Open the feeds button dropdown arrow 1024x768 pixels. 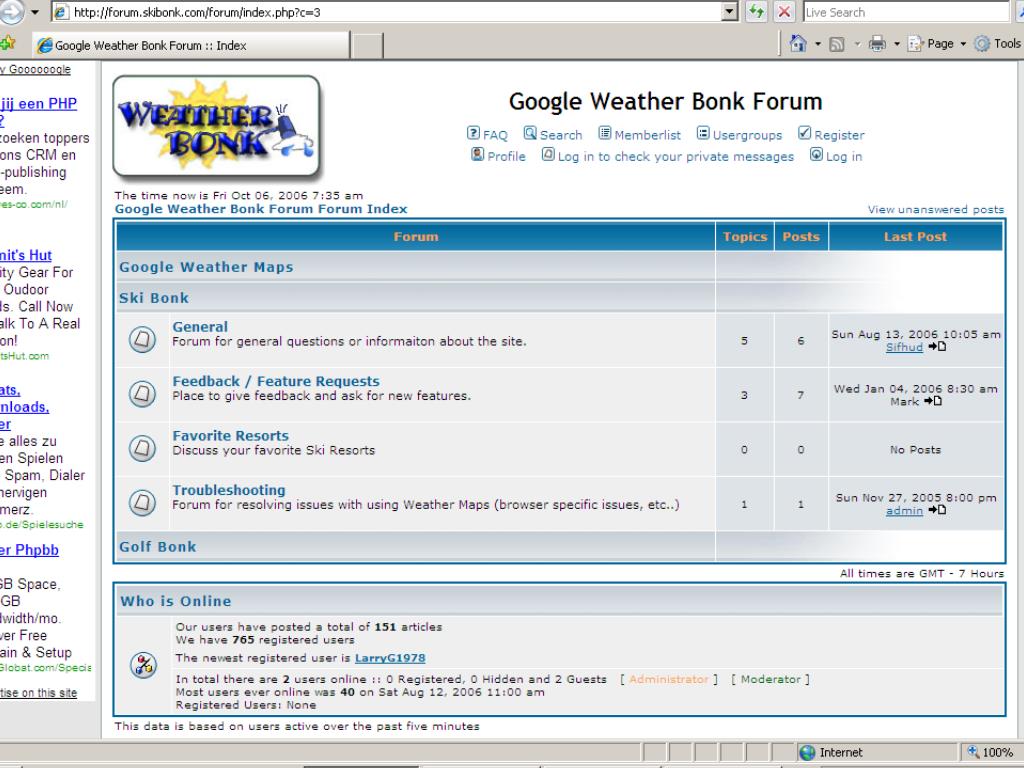[x=857, y=44]
